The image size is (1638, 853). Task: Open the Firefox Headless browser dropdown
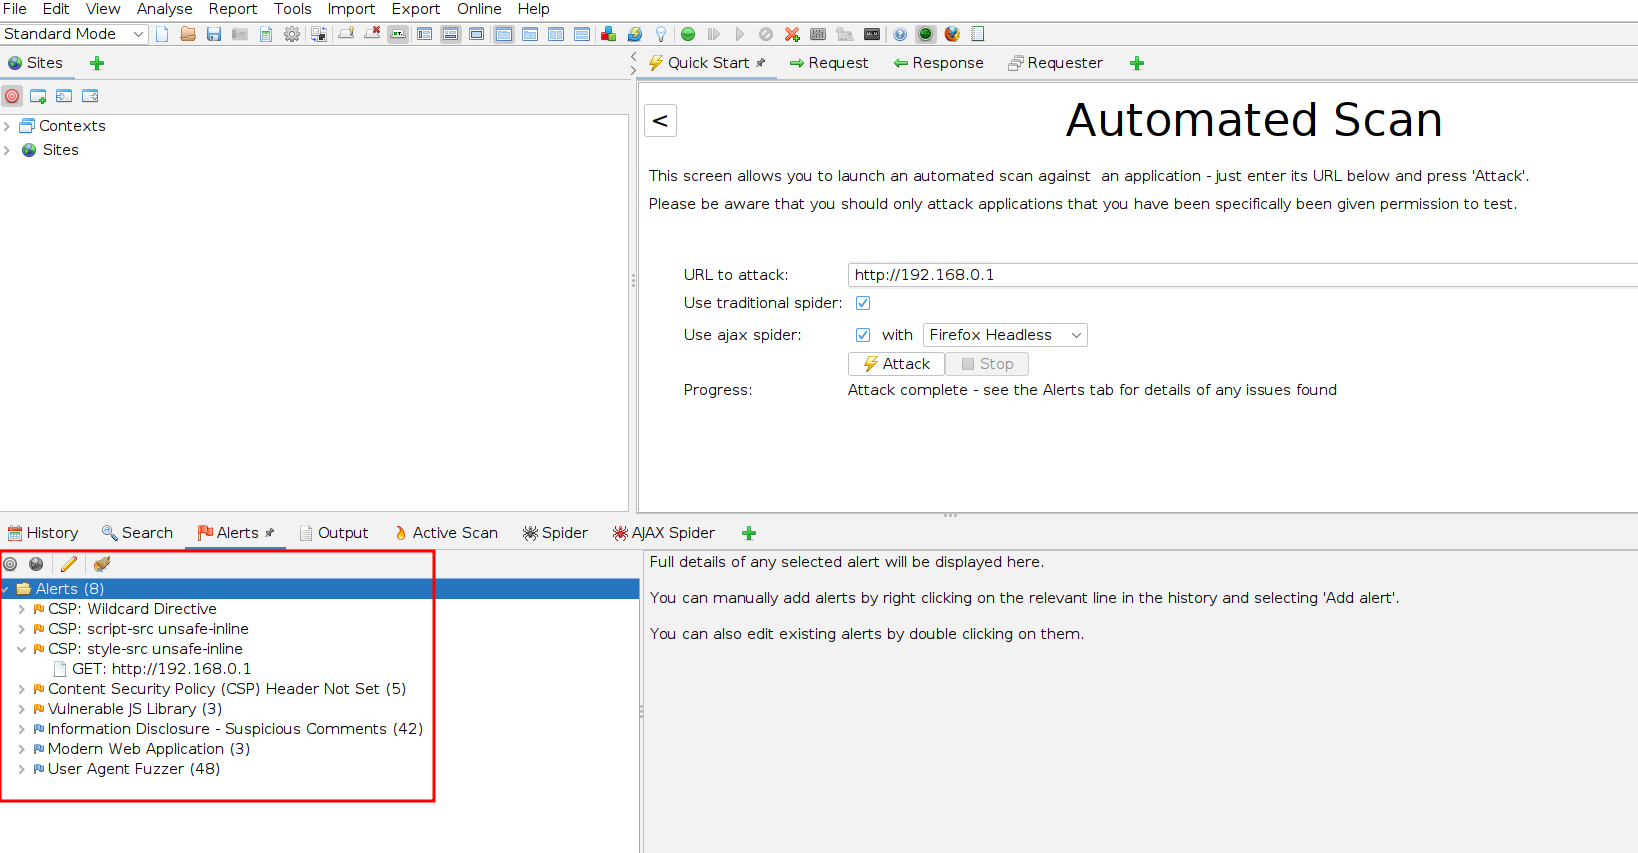[x=1004, y=335]
